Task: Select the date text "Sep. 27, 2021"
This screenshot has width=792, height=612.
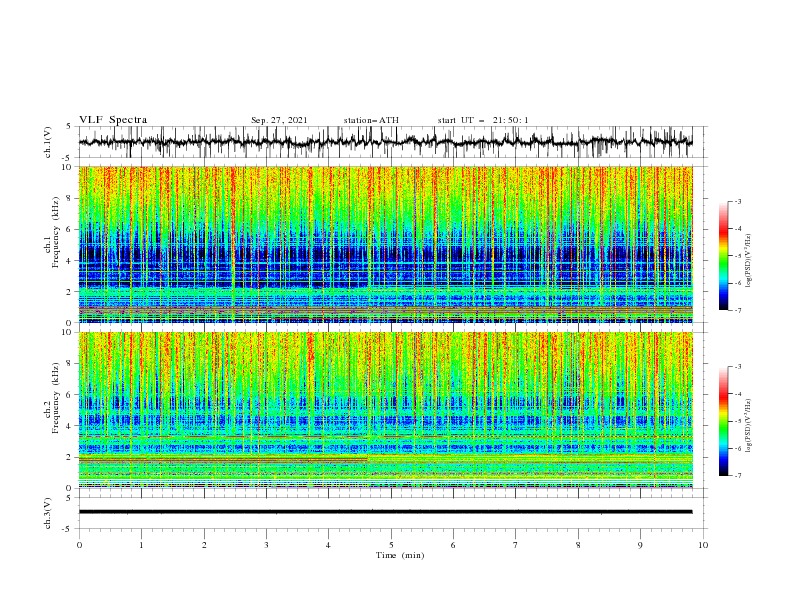Action: click(x=279, y=120)
